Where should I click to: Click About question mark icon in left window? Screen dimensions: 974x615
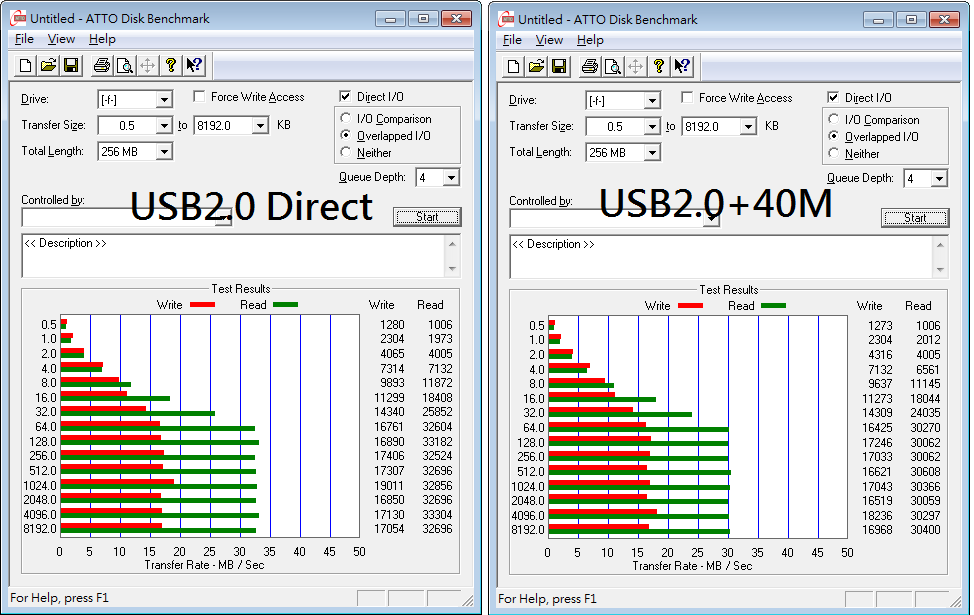pyautogui.click(x=171, y=65)
